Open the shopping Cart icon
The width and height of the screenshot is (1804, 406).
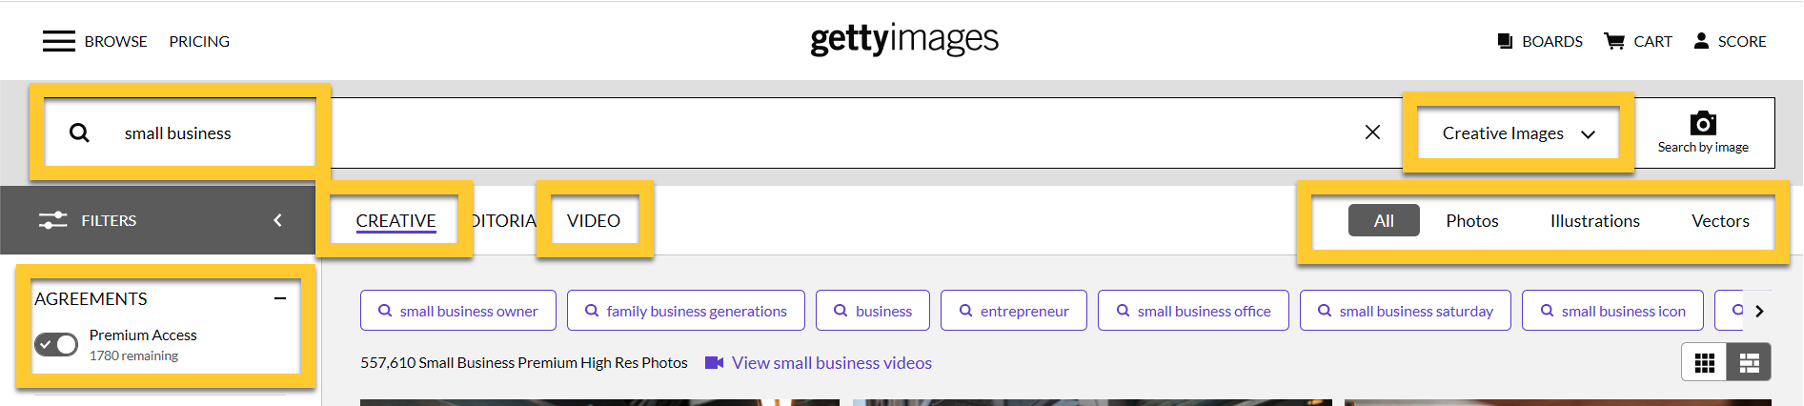1614,41
